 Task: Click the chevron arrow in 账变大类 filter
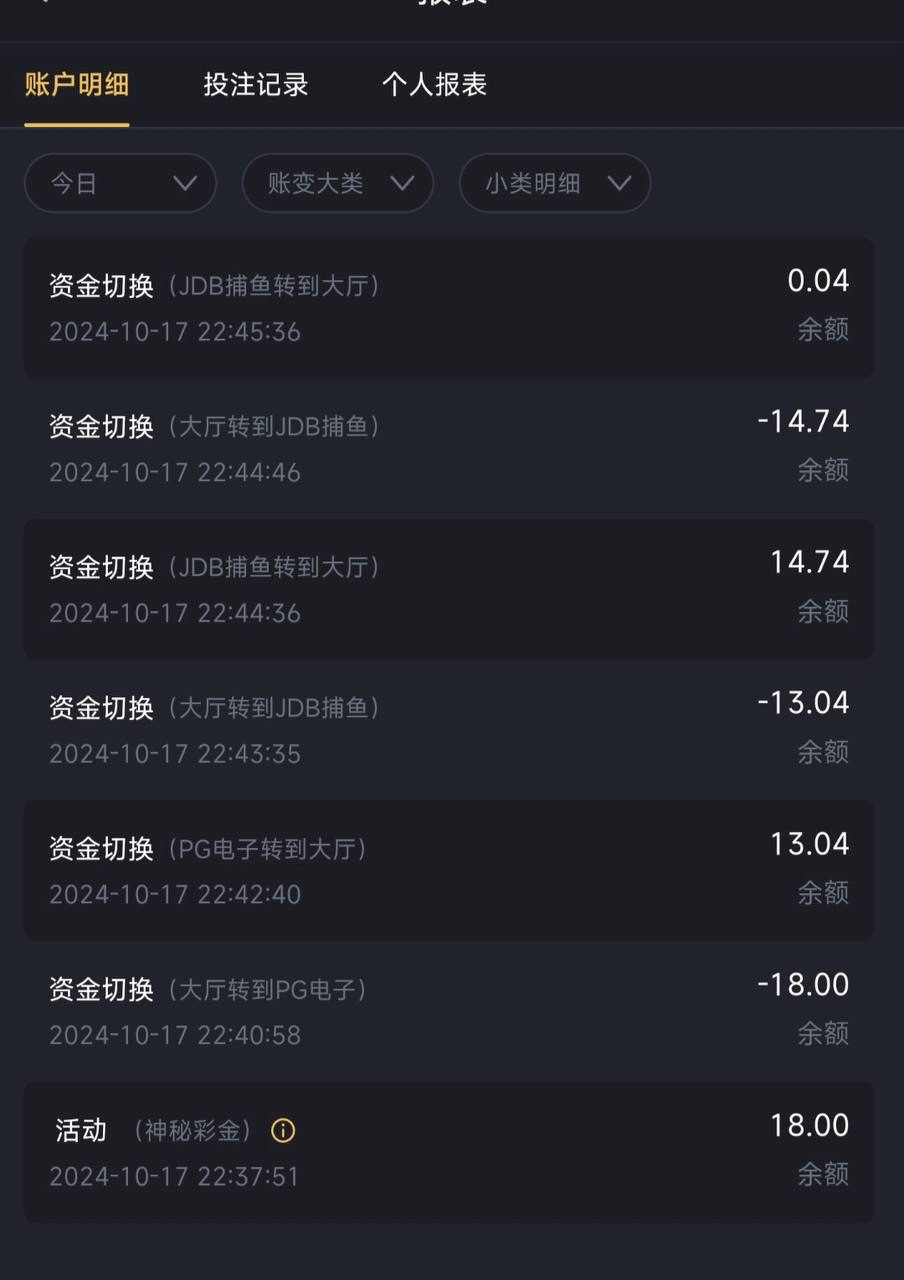pyautogui.click(x=402, y=183)
